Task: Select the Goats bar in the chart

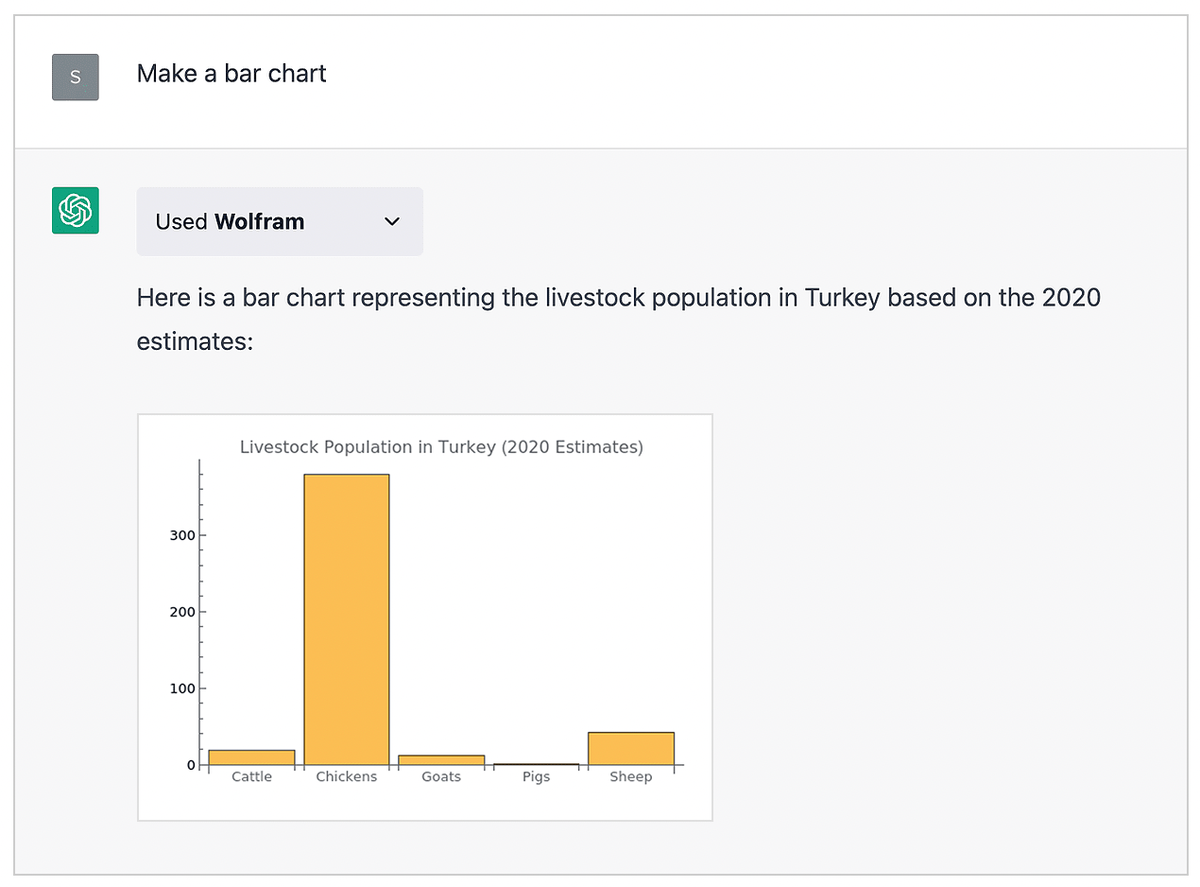Action: 441,760
